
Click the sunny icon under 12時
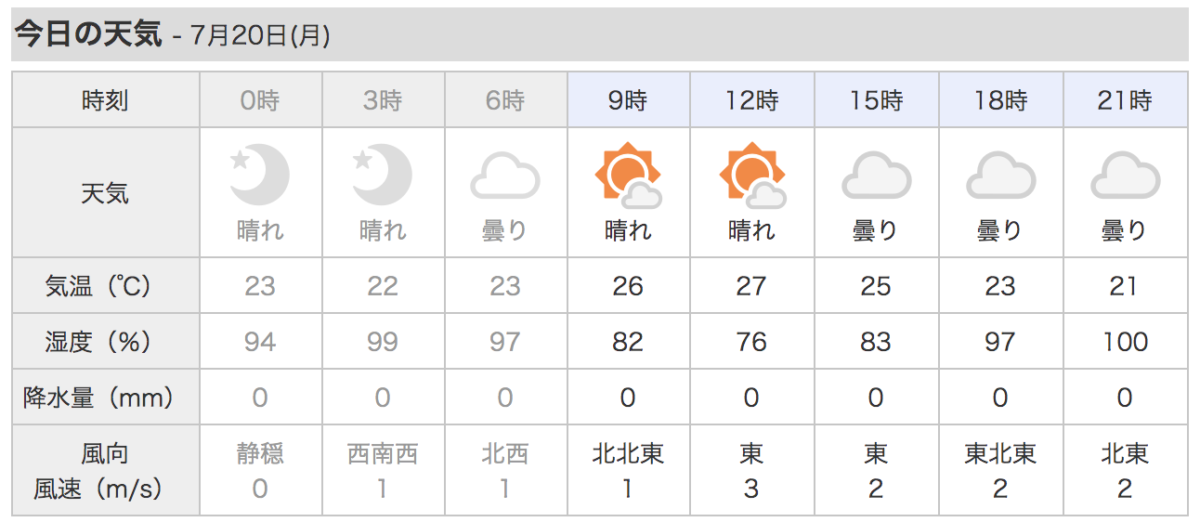pos(752,175)
